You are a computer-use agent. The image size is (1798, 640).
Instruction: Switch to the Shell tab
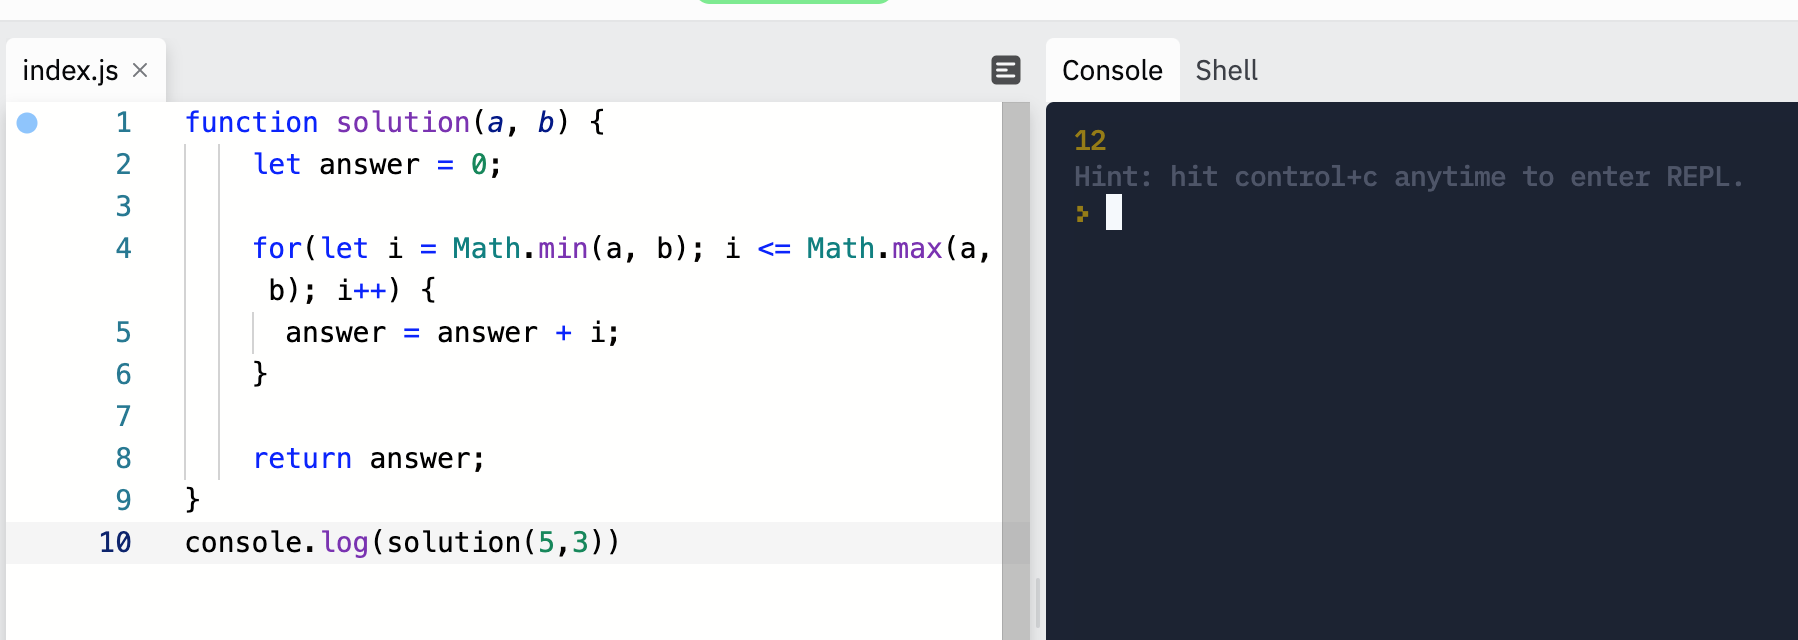[1226, 70]
